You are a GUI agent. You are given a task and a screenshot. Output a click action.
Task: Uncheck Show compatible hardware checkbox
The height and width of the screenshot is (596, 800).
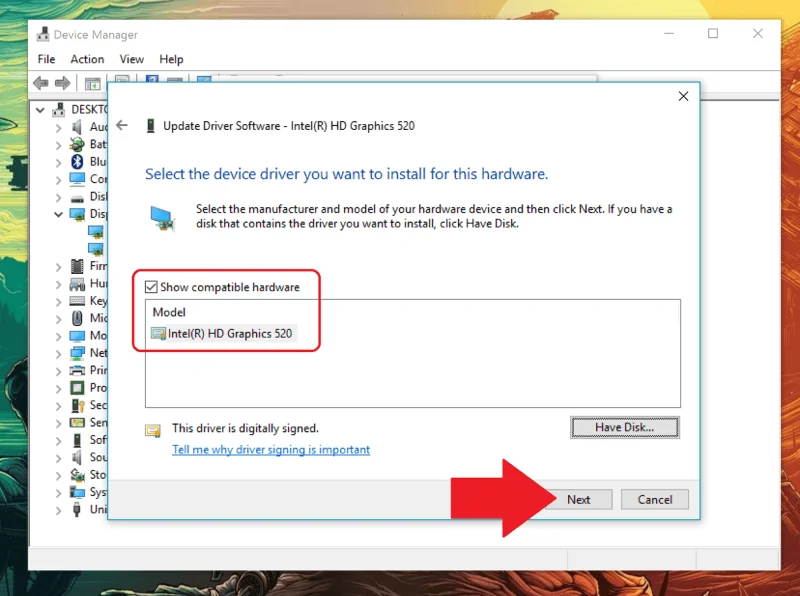(x=151, y=287)
